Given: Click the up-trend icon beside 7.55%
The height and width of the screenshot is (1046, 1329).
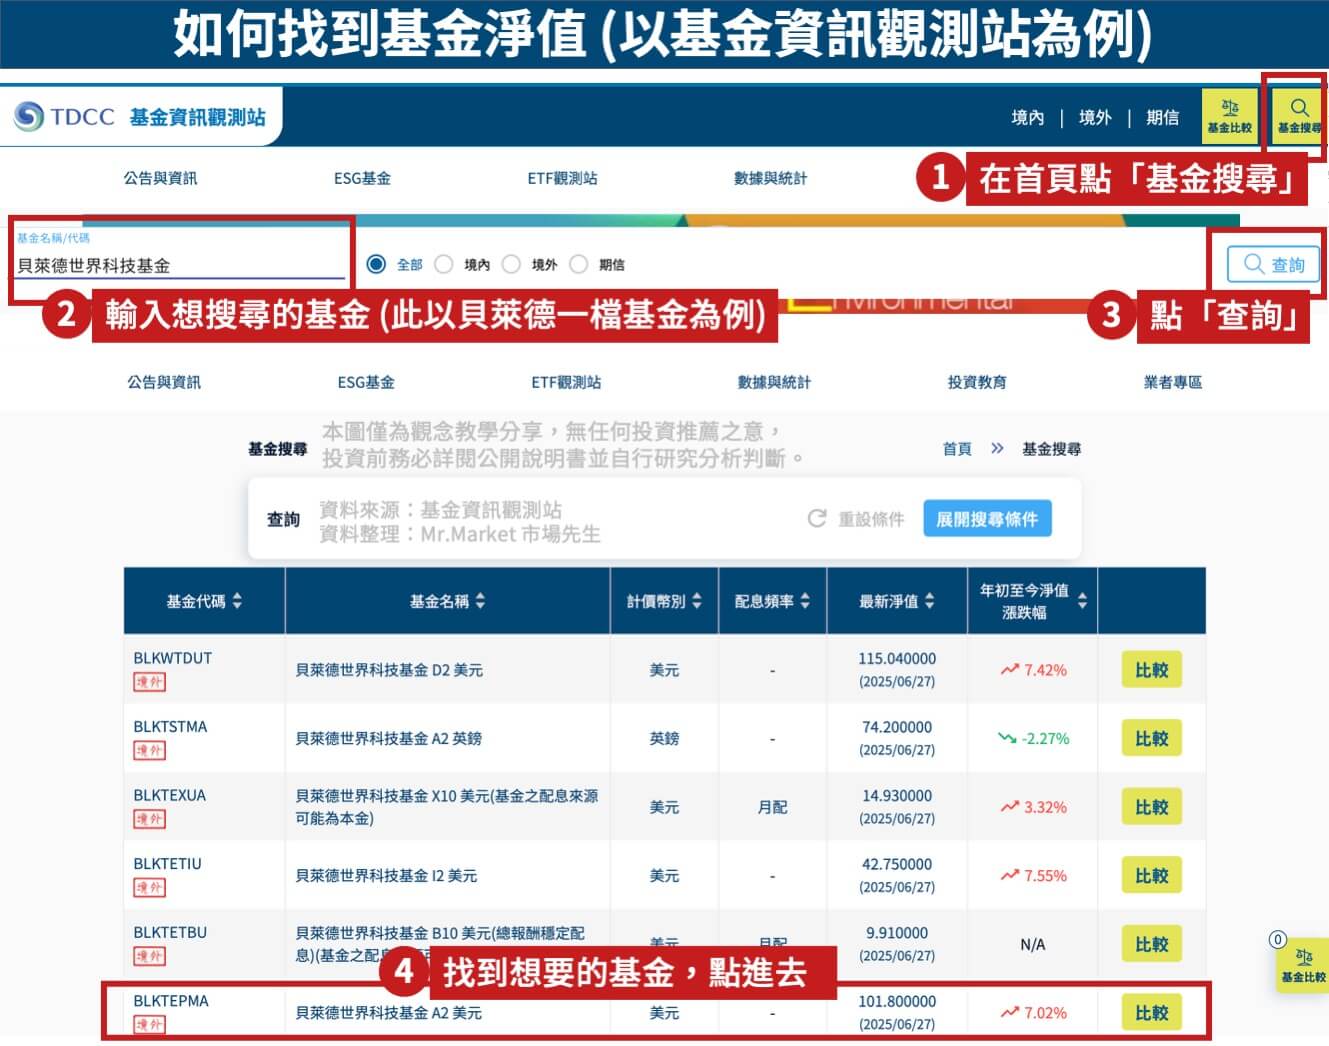Looking at the screenshot, I should coord(1009,875).
